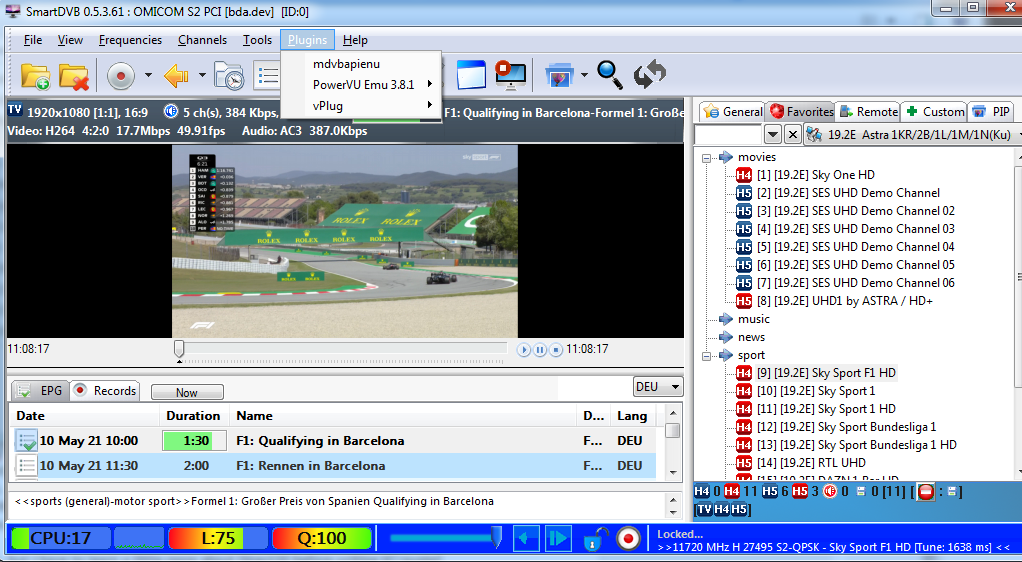
Task: Open the back arrow dropdown in toolbar
Action: pyautogui.click(x=202, y=76)
